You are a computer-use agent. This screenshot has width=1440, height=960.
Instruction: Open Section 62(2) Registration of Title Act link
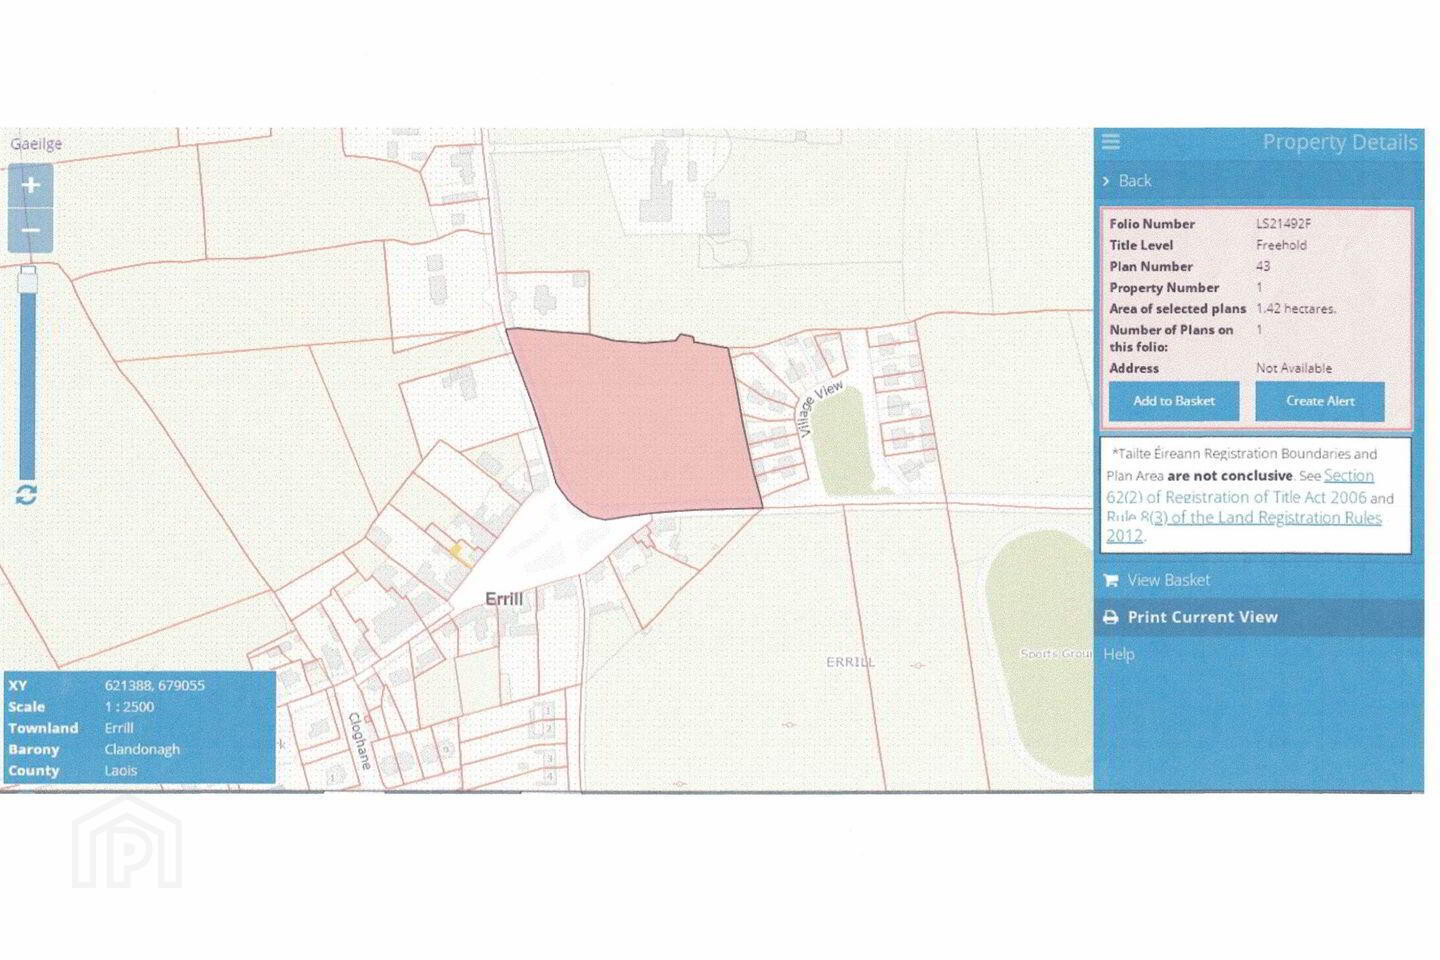click(1240, 486)
